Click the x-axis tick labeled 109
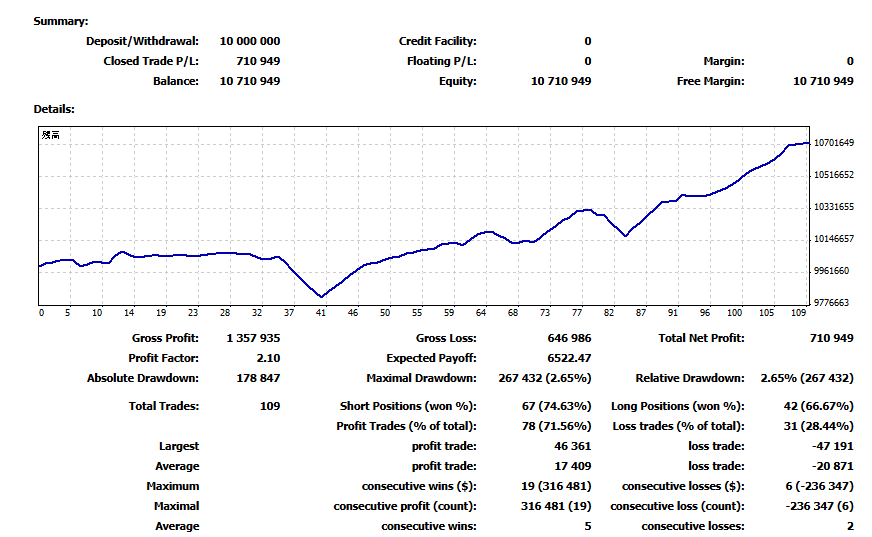This screenshot has height=537, width=872. click(x=797, y=312)
